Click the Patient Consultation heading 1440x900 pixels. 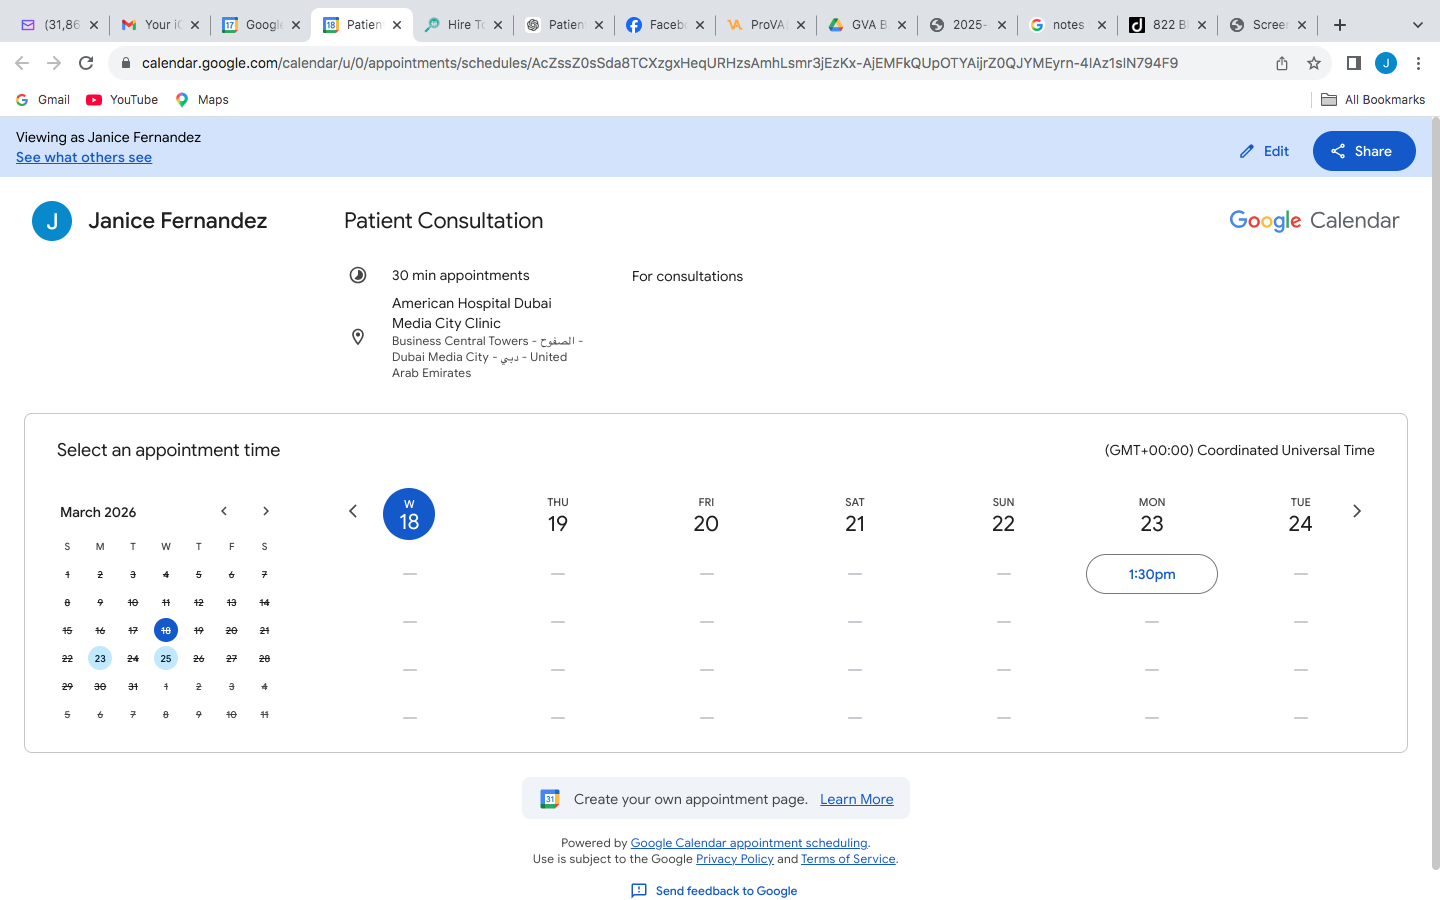pyautogui.click(x=444, y=221)
